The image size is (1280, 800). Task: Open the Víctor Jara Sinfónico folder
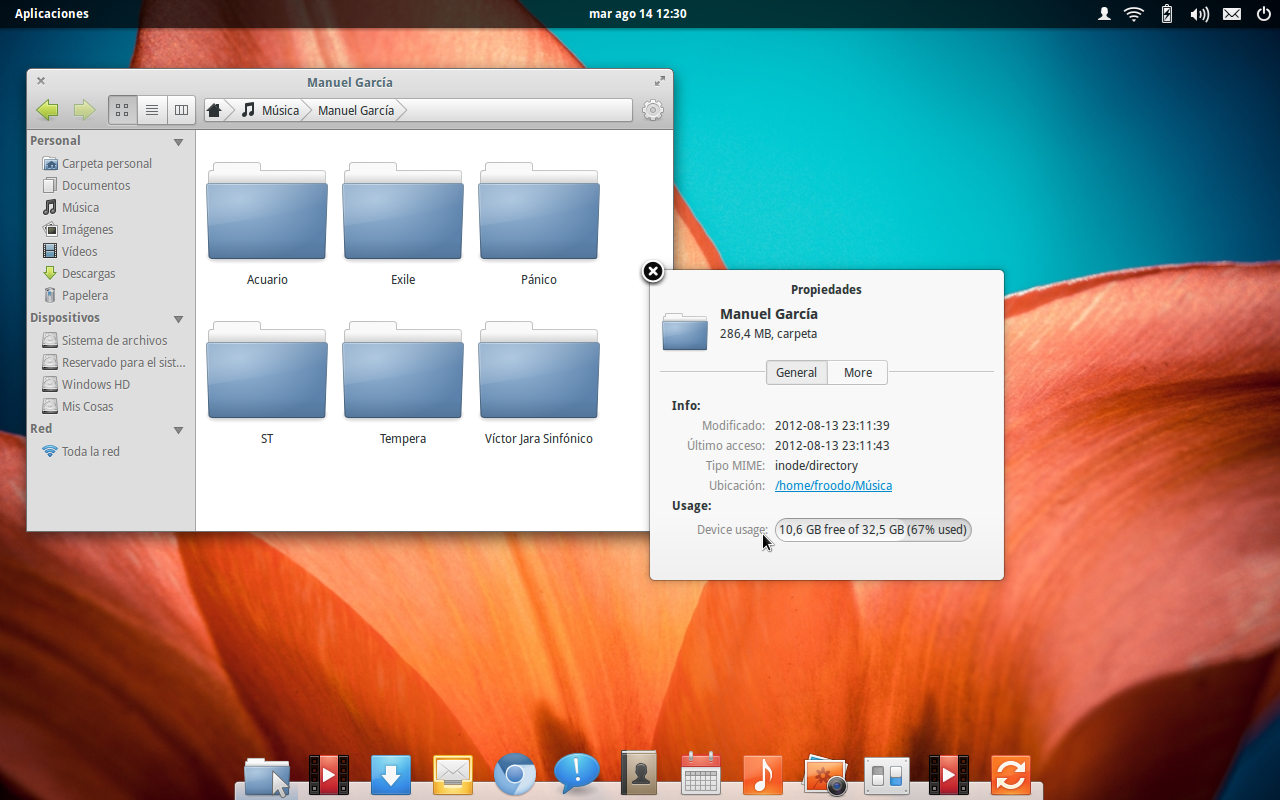[x=538, y=370]
